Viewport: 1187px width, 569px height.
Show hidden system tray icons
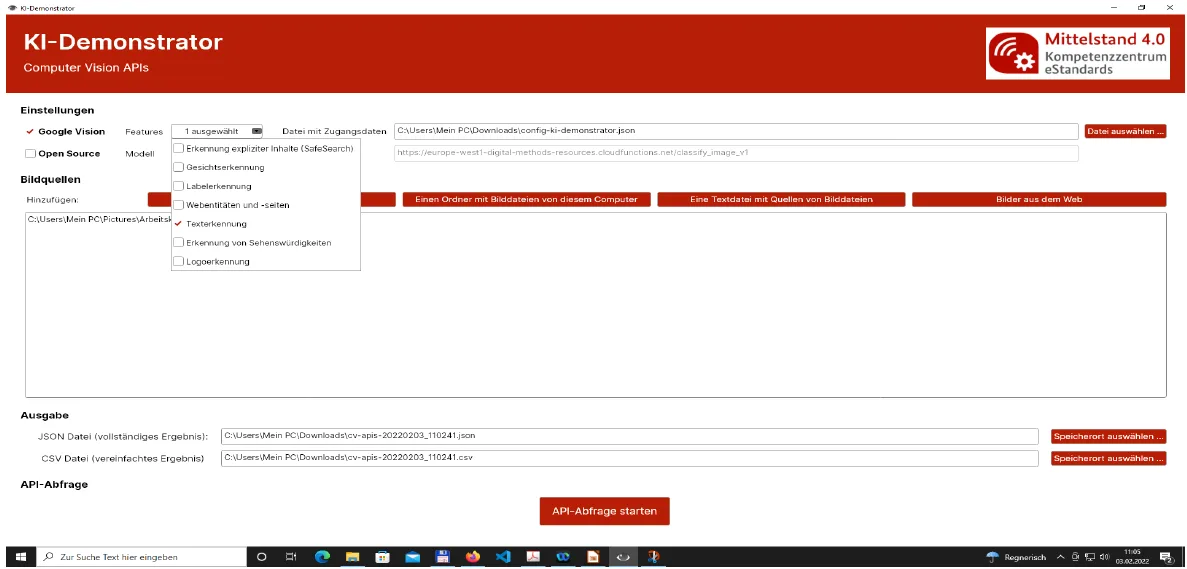tap(1061, 557)
